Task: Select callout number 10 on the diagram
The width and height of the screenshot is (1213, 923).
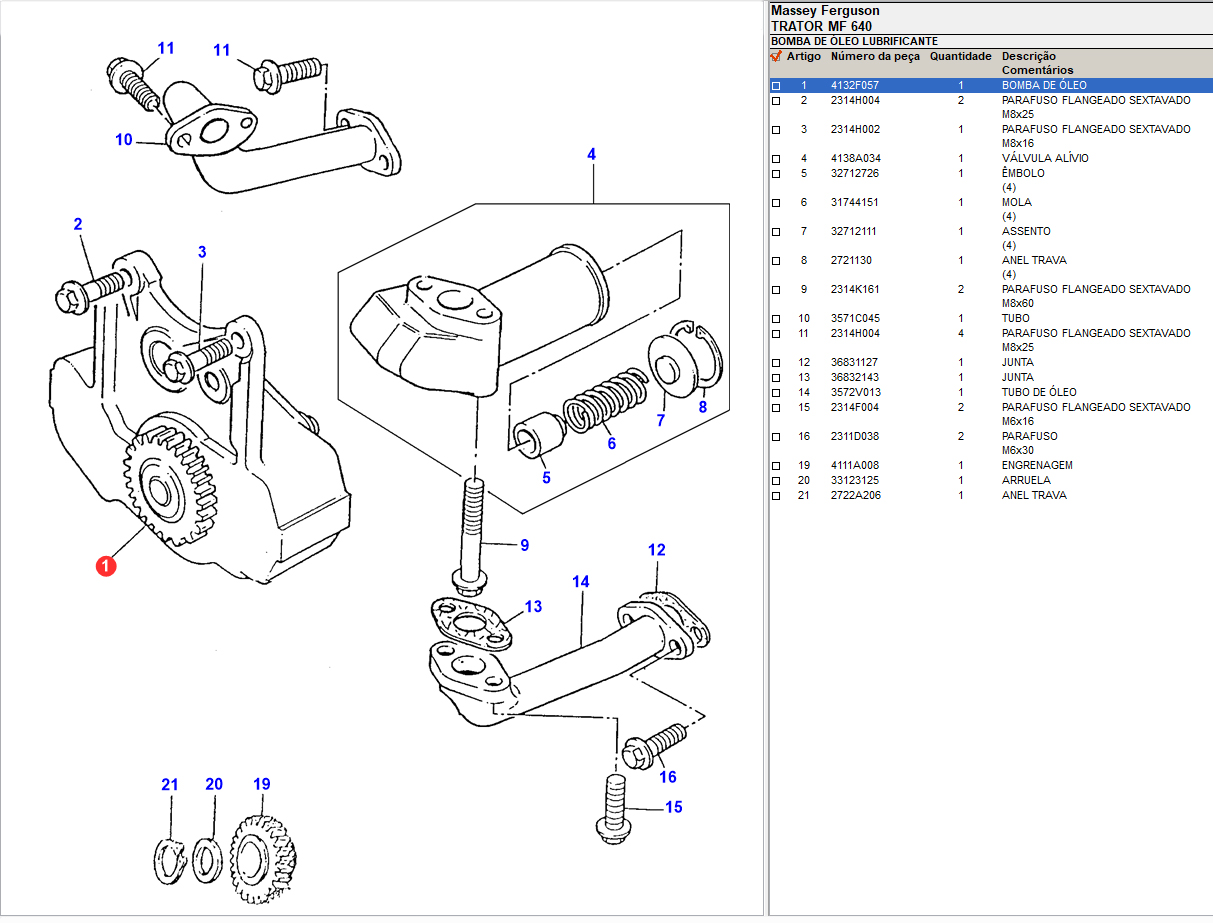Action: [x=123, y=140]
